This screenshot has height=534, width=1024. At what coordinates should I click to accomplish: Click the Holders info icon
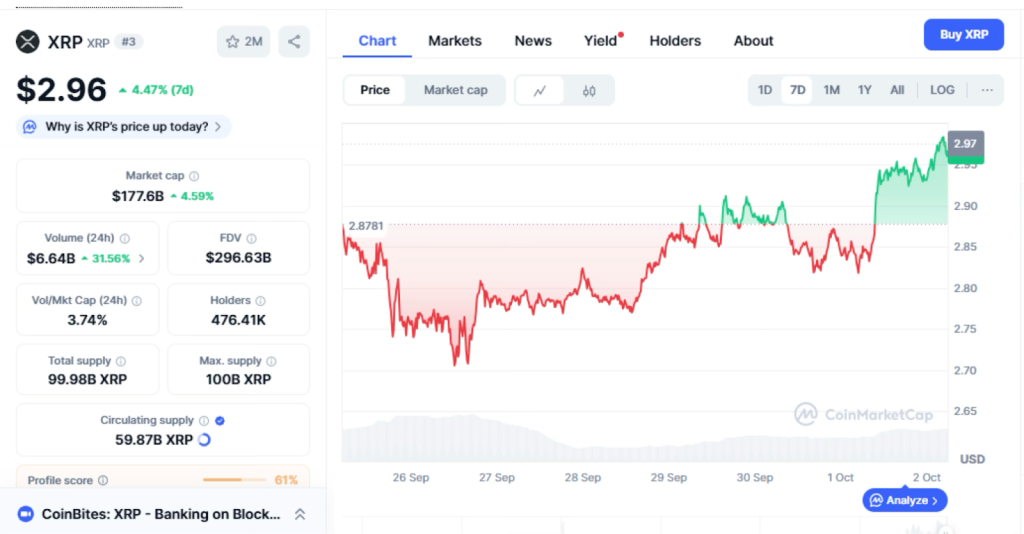pos(260,300)
